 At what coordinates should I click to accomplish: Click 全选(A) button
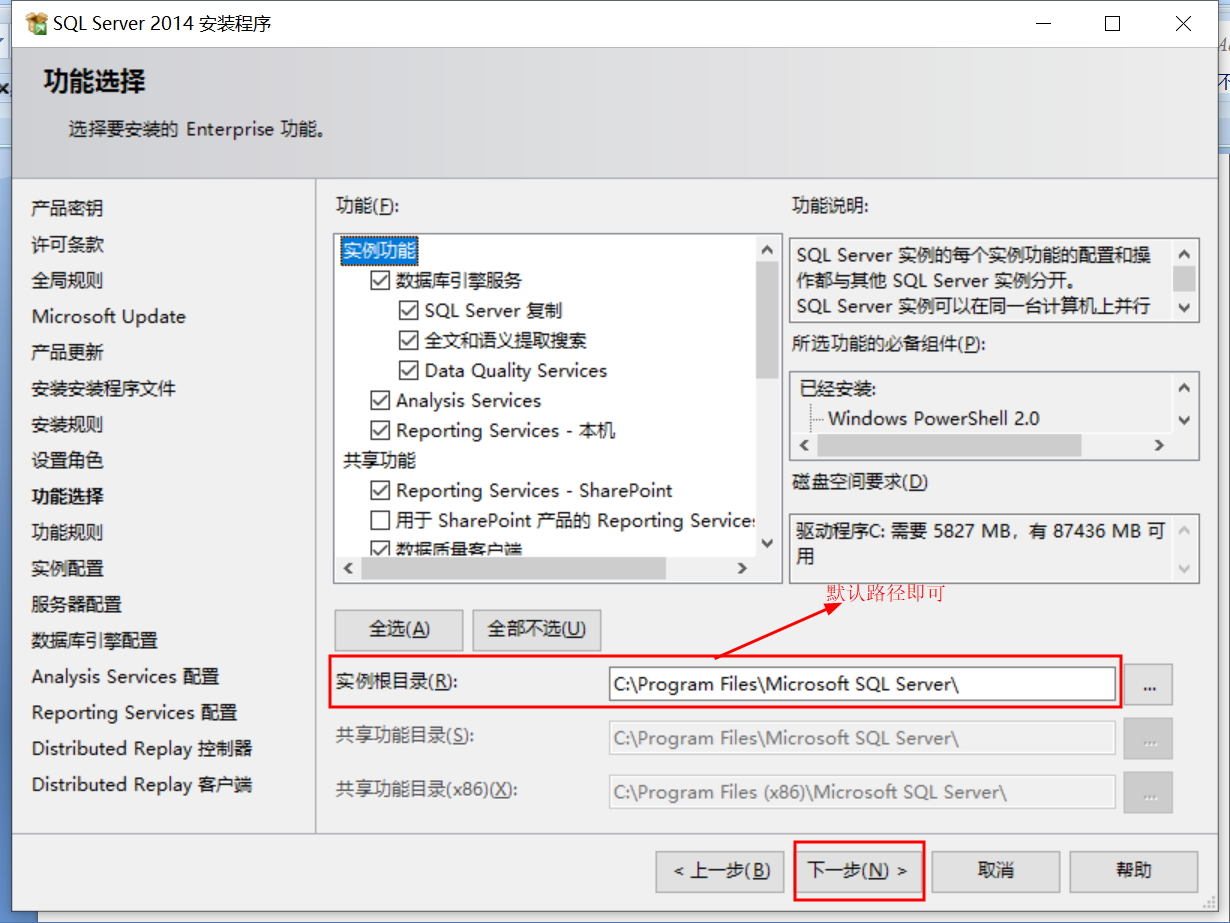(399, 630)
